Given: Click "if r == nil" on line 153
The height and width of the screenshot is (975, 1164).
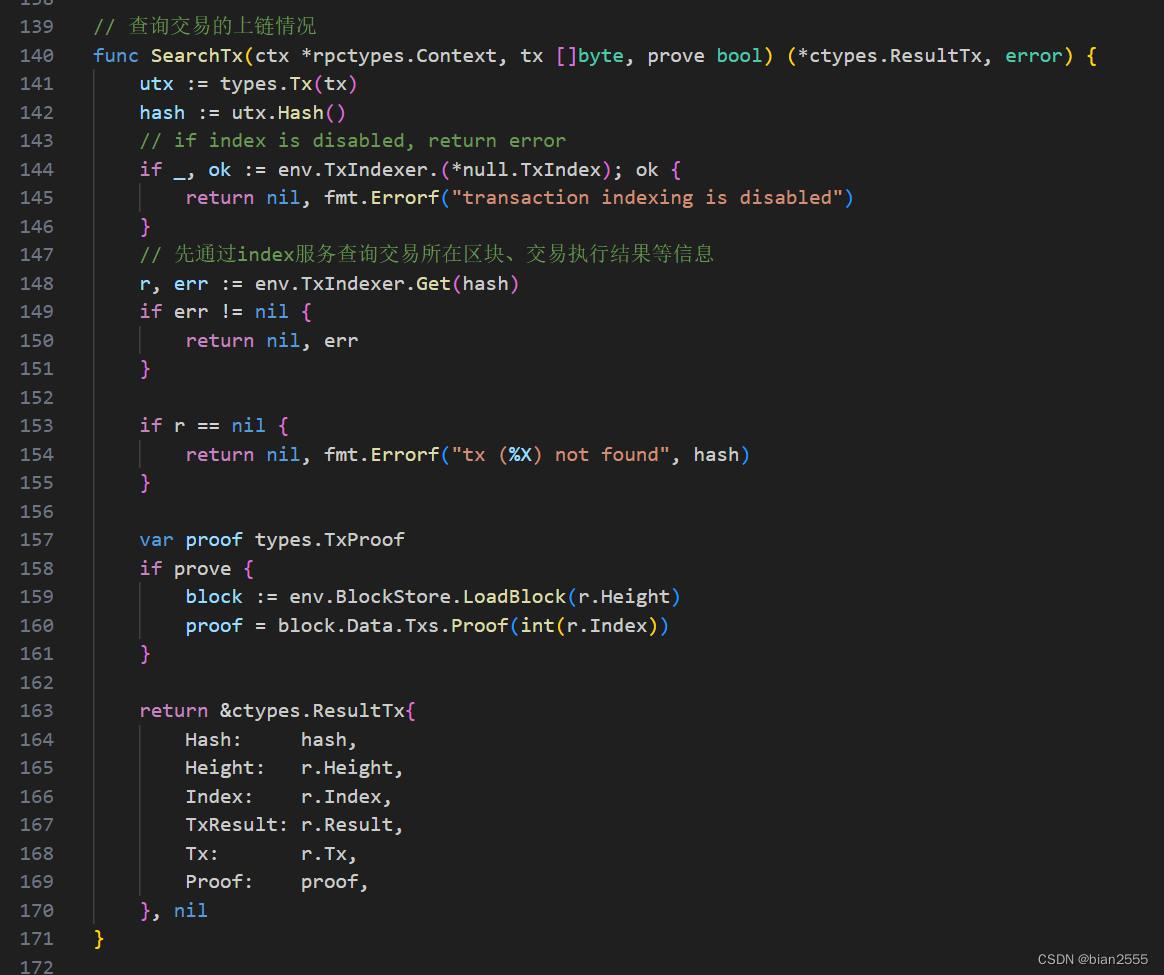Looking at the screenshot, I should [202, 426].
